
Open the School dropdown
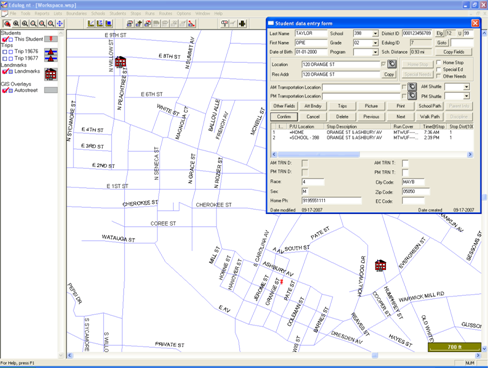[375, 34]
